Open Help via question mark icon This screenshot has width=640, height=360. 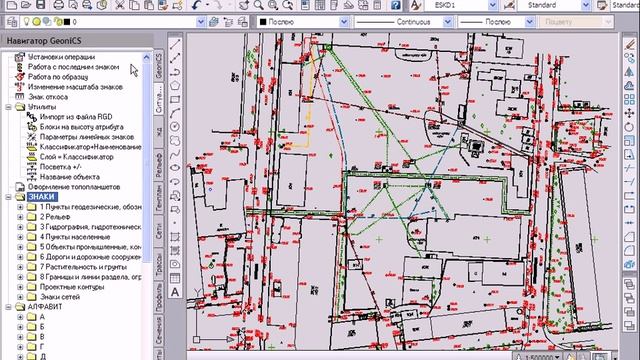395,5
